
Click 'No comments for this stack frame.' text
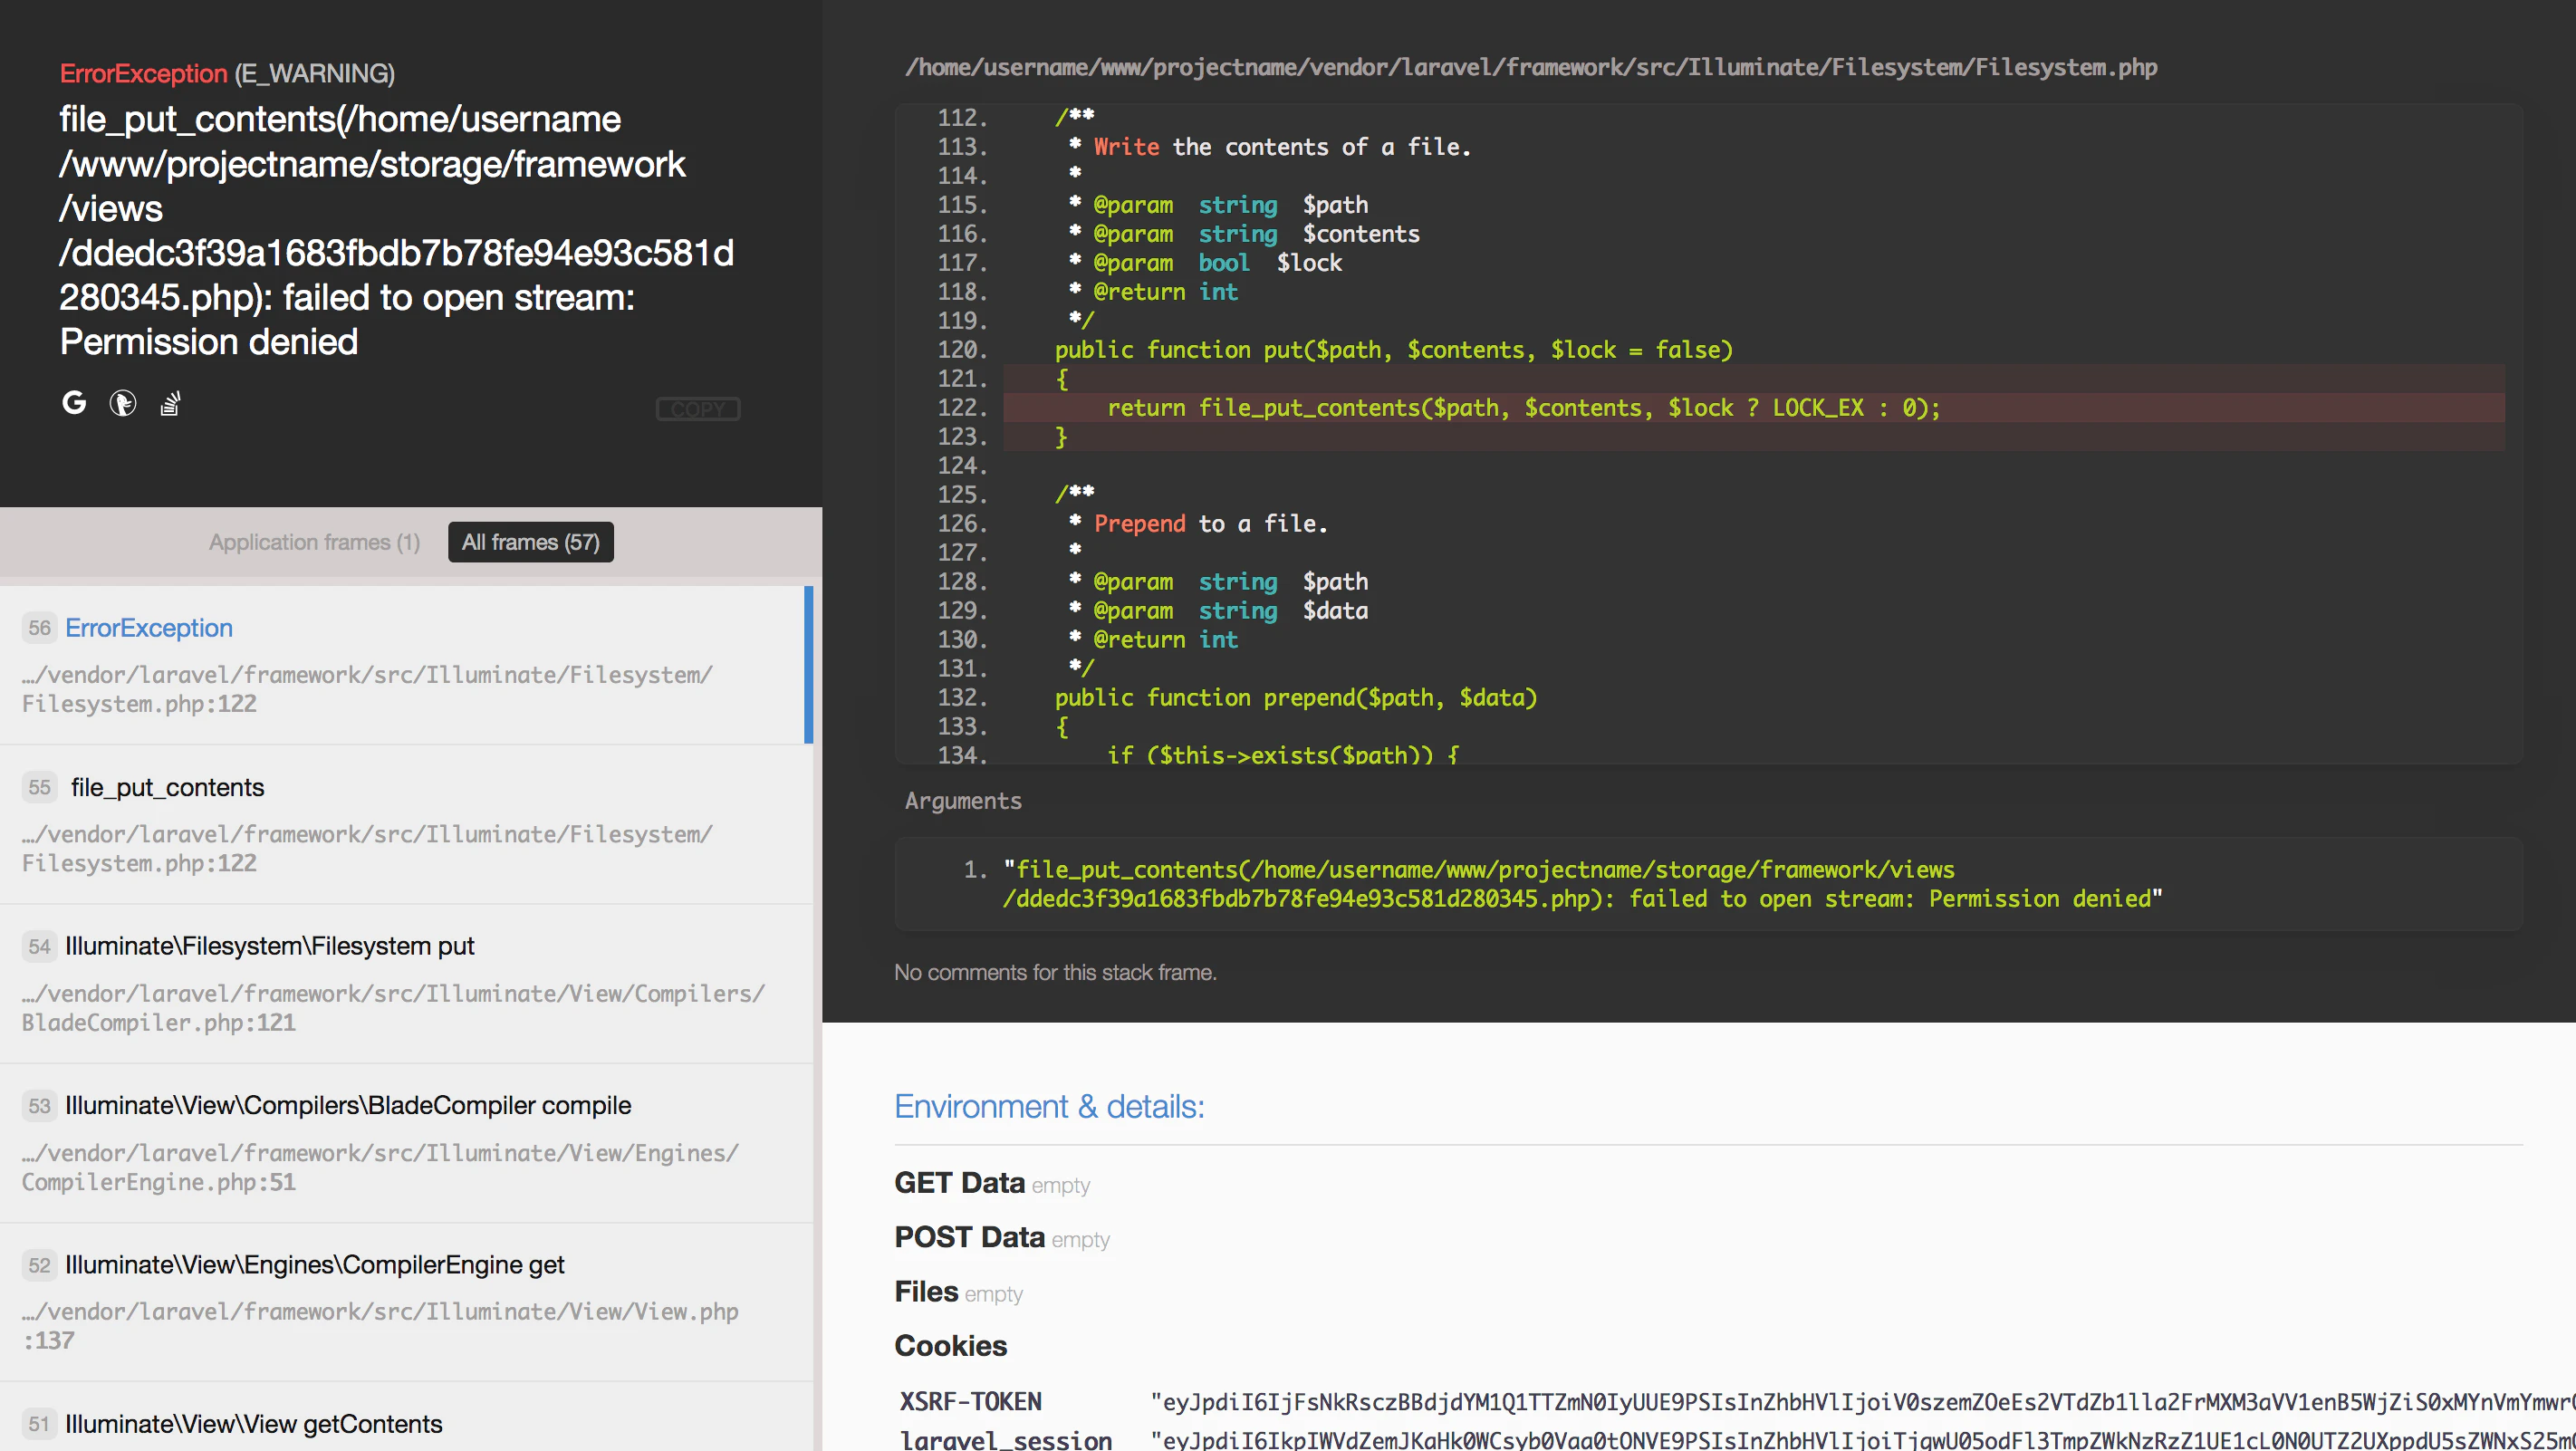[1055, 972]
